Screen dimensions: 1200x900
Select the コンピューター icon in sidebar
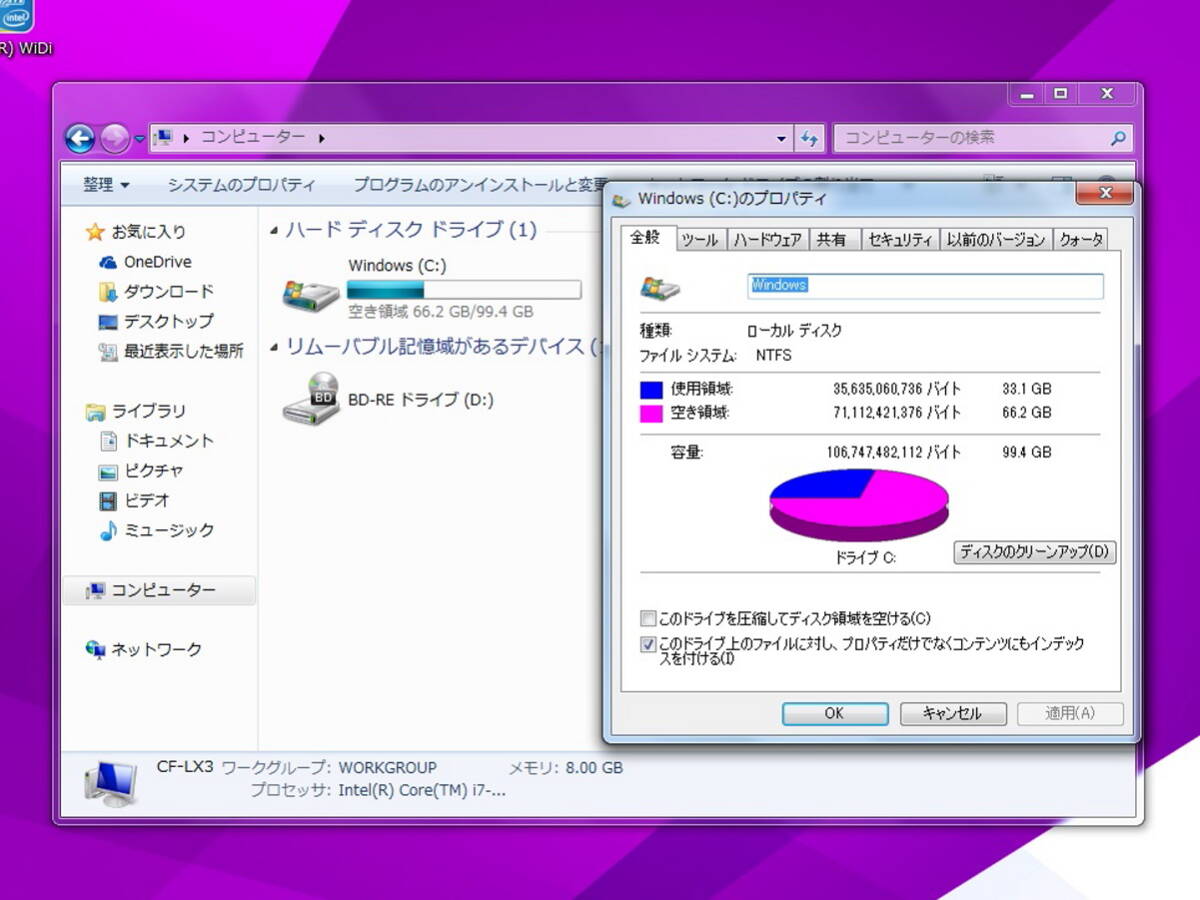click(x=95, y=591)
